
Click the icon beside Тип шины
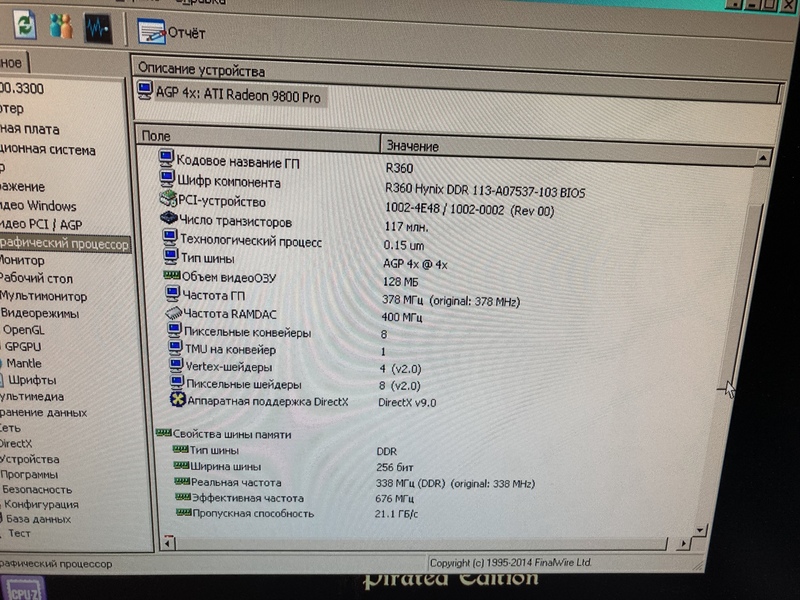tap(171, 256)
